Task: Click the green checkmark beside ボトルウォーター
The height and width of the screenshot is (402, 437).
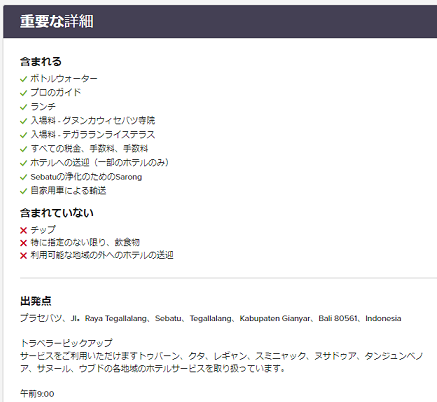Action: pos(23,79)
